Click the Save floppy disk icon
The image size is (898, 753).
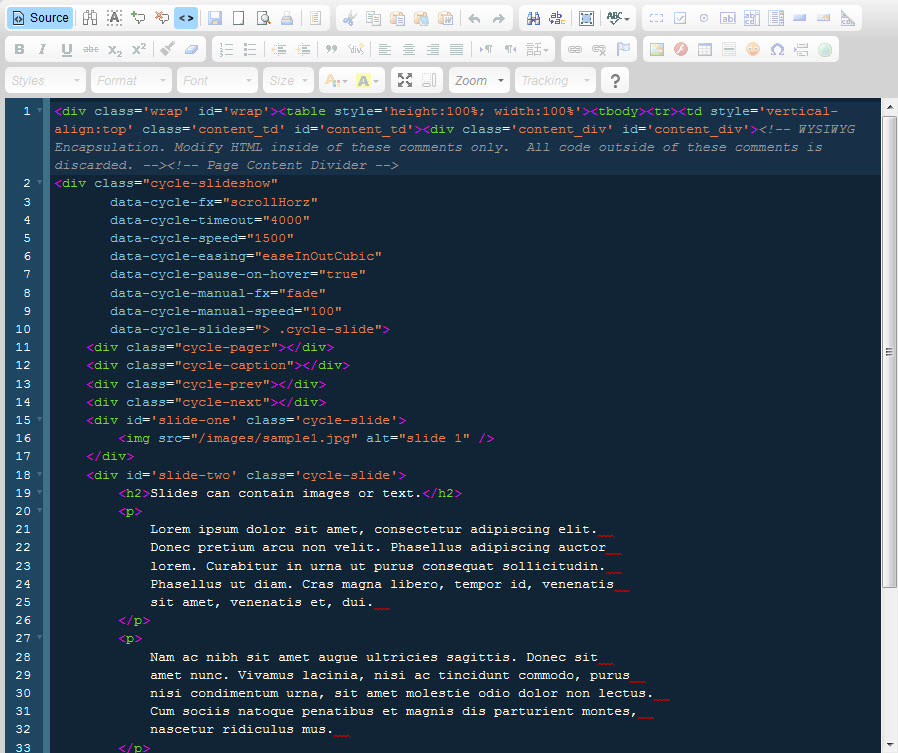pos(215,18)
